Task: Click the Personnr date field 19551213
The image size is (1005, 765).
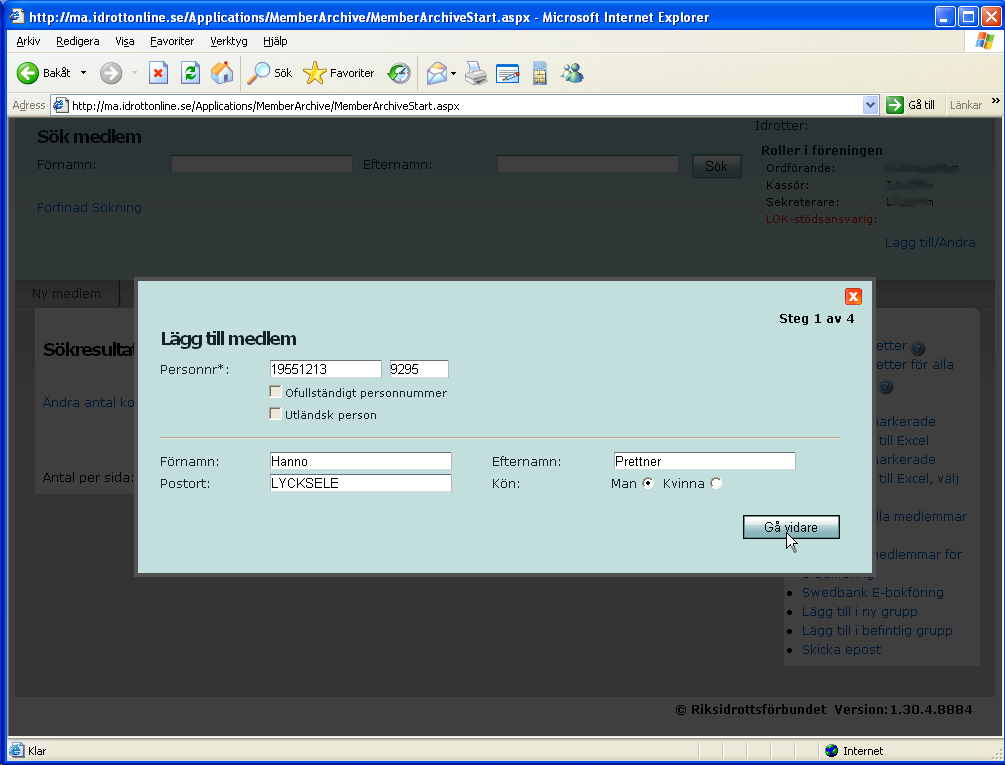Action: (326, 369)
